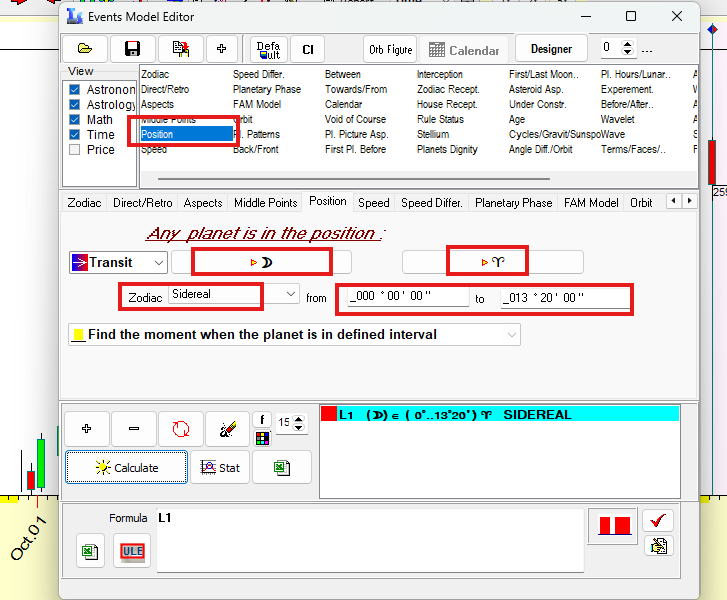Enable the Price view checkbox
This screenshot has height=600, width=727.
[x=74, y=150]
